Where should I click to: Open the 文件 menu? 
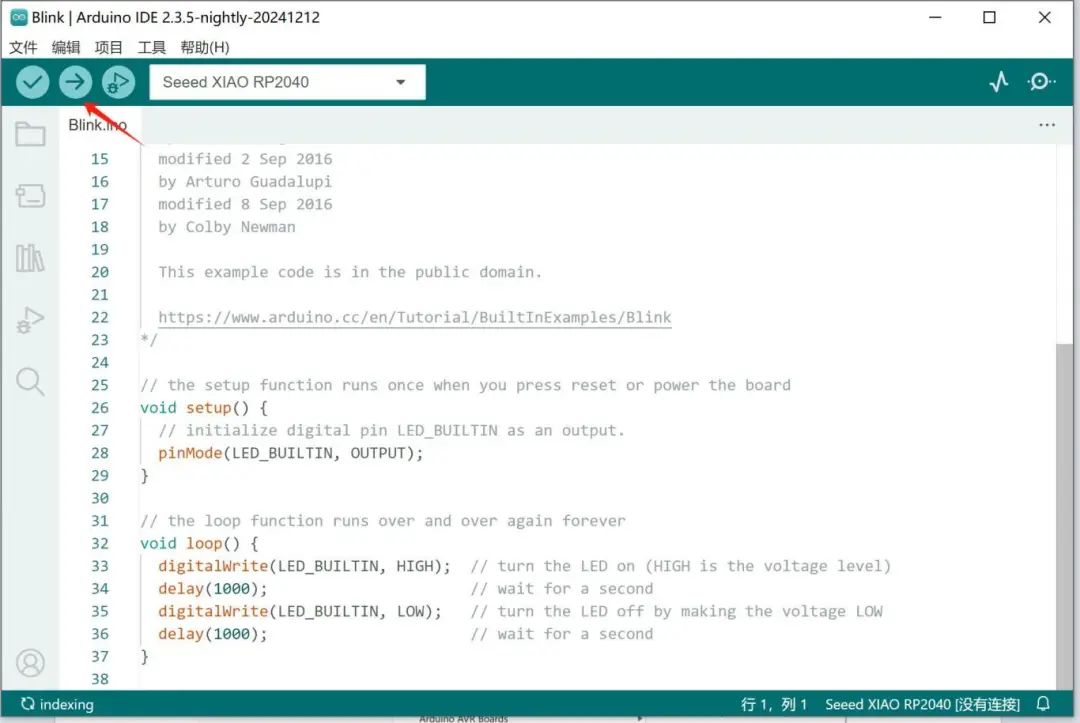(x=23, y=47)
